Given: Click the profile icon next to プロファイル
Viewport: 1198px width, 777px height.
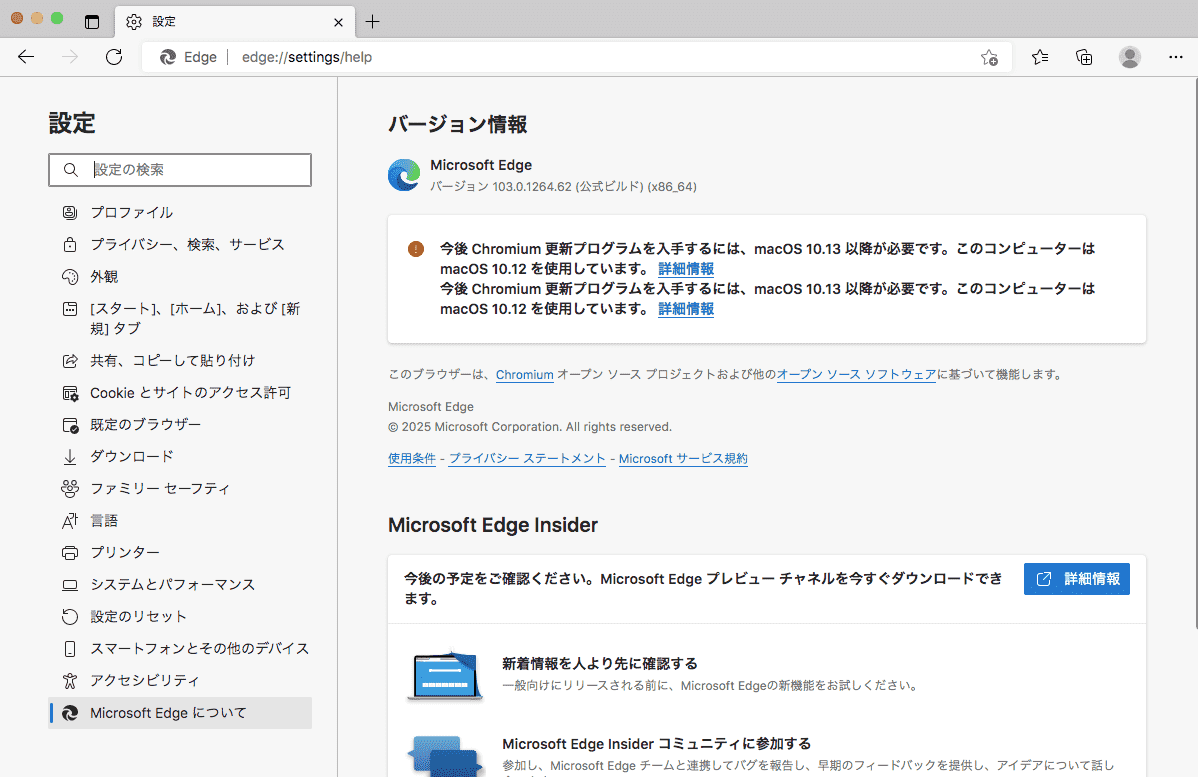Looking at the screenshot, I should (x=70, y=212).
